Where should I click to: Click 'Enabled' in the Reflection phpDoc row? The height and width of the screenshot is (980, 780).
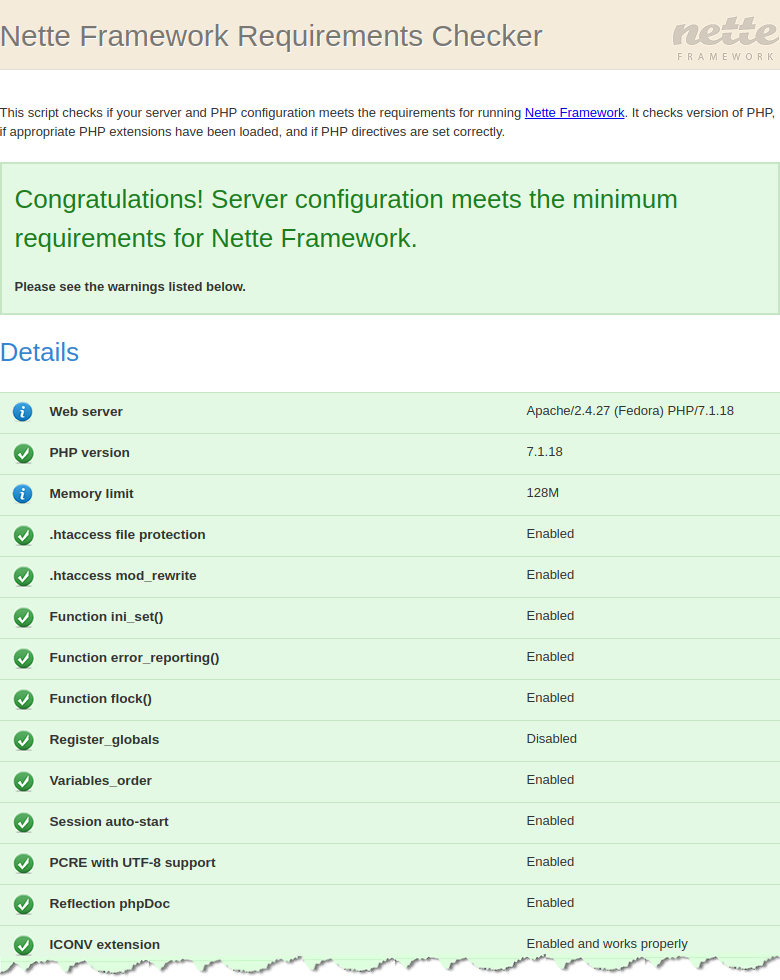[550, 902]
